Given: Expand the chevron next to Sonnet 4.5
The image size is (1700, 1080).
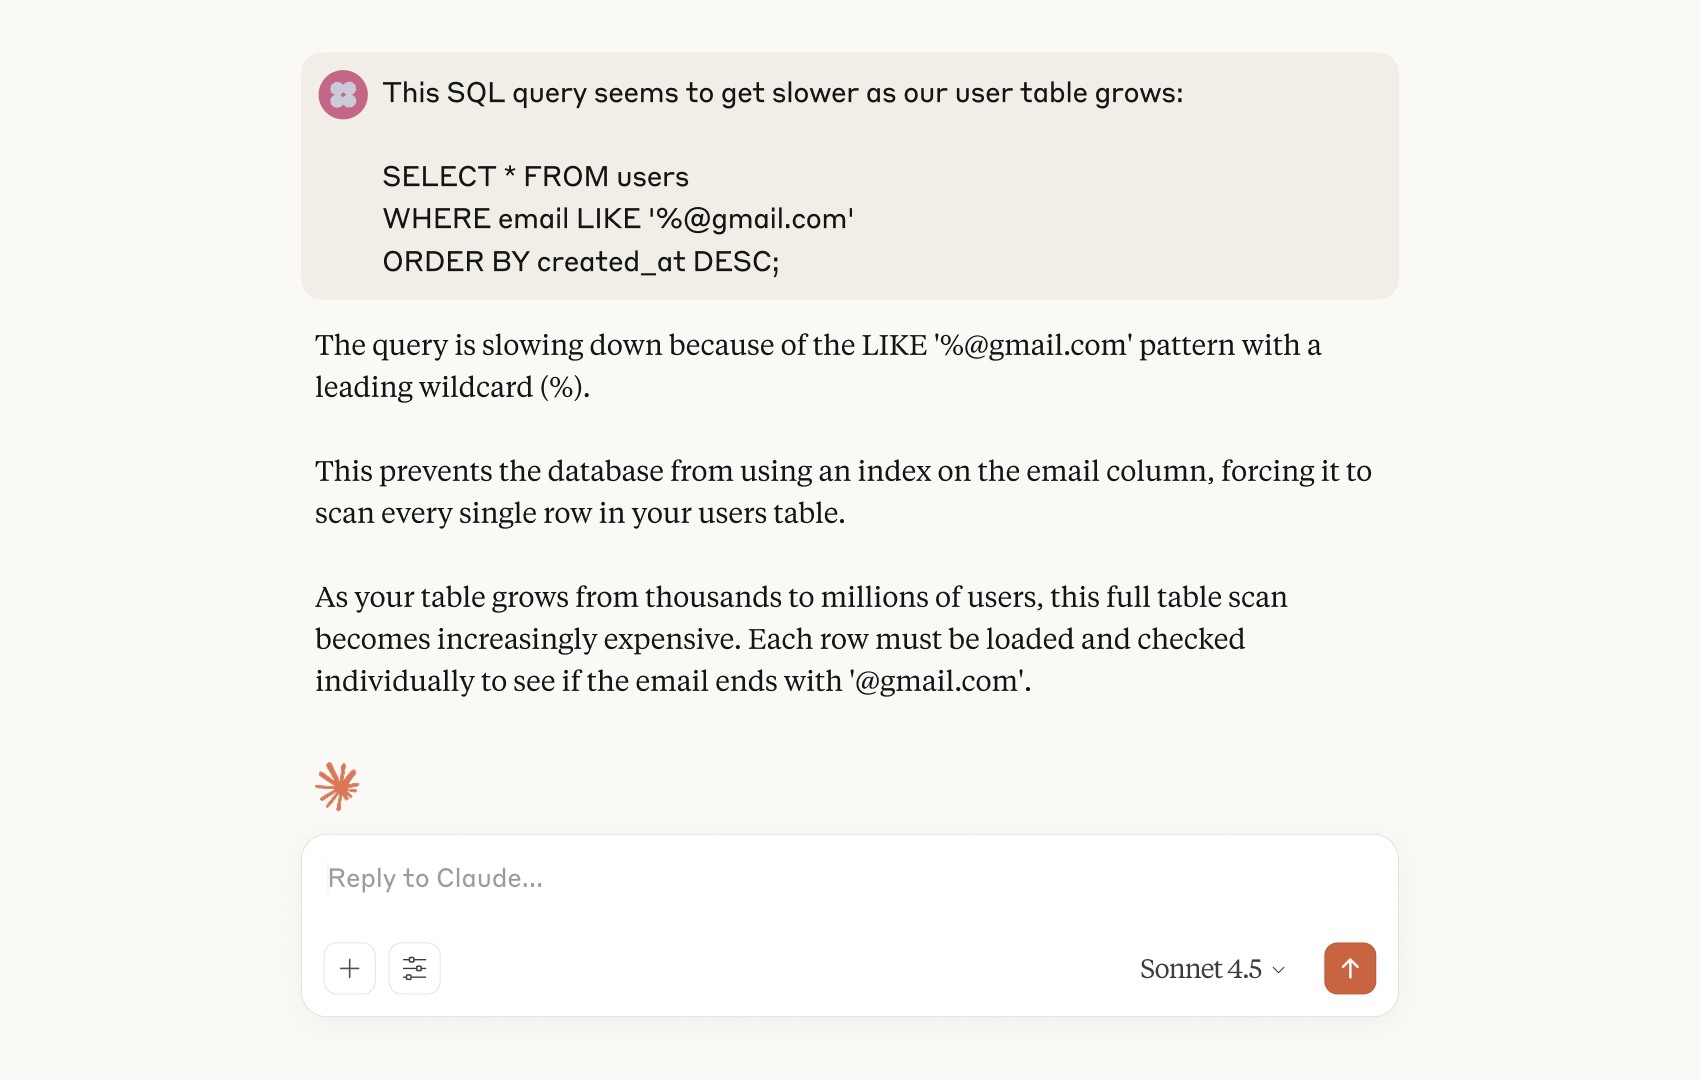Looking at the screenshot, I should pos(1278,970).
